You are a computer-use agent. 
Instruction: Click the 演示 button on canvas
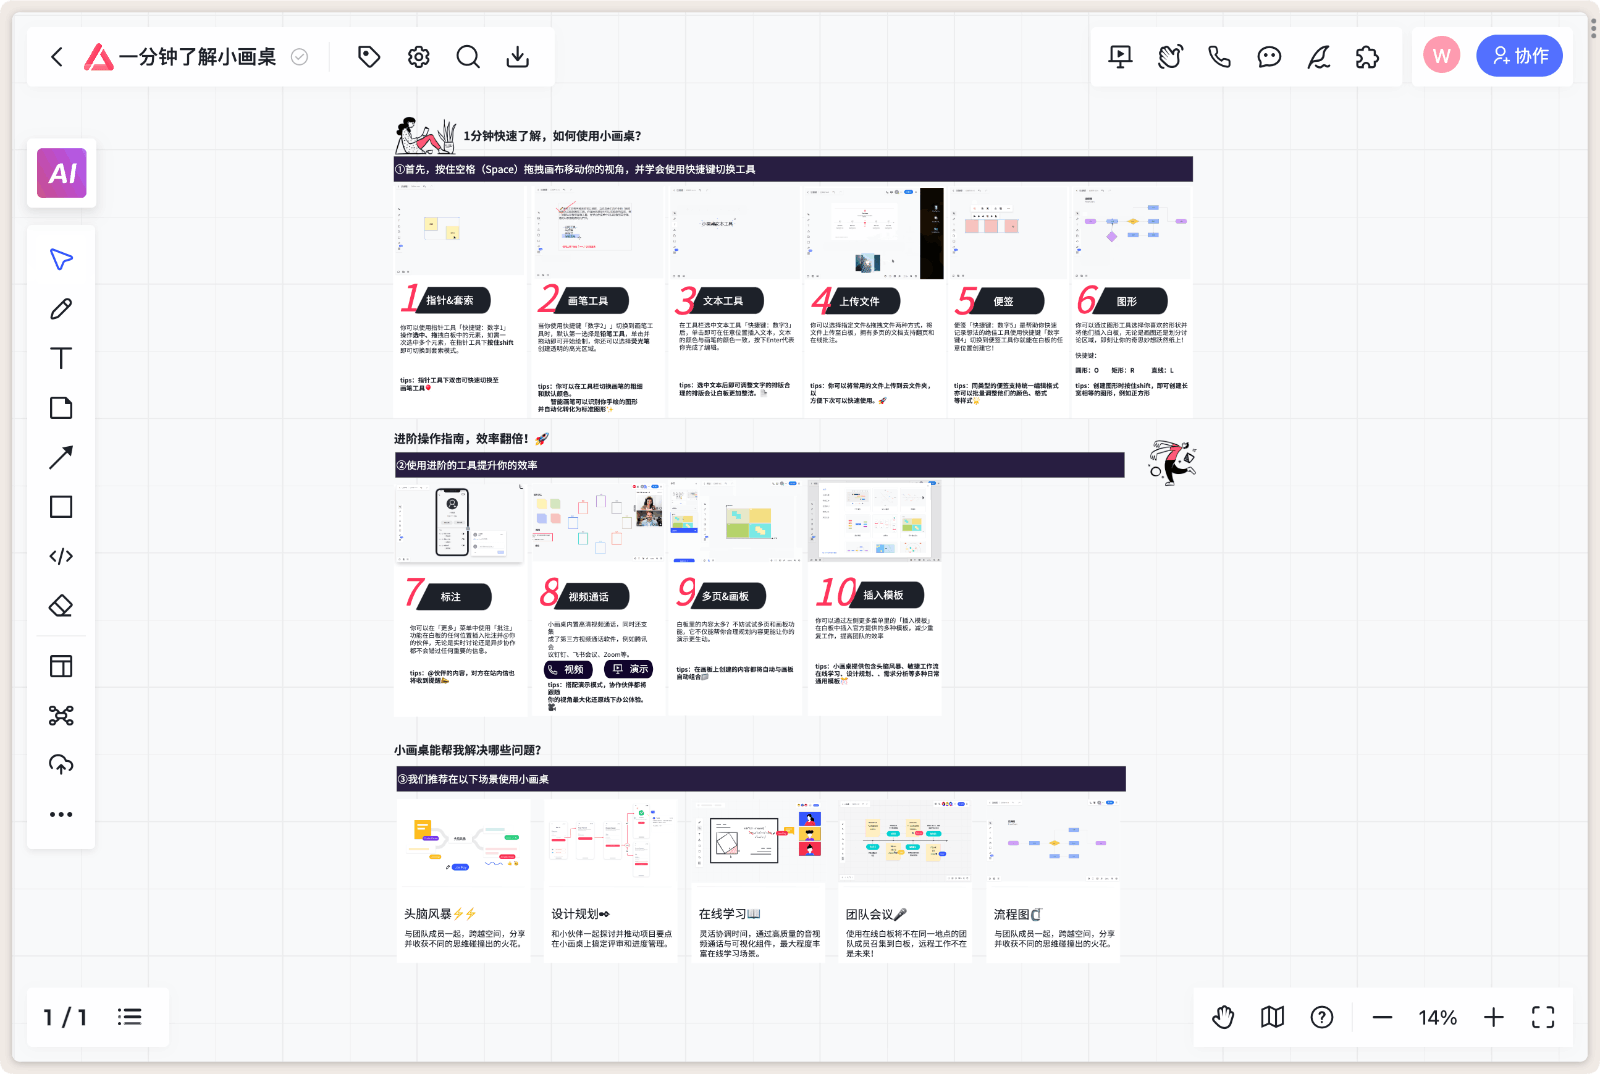click(x=629, y=669)
